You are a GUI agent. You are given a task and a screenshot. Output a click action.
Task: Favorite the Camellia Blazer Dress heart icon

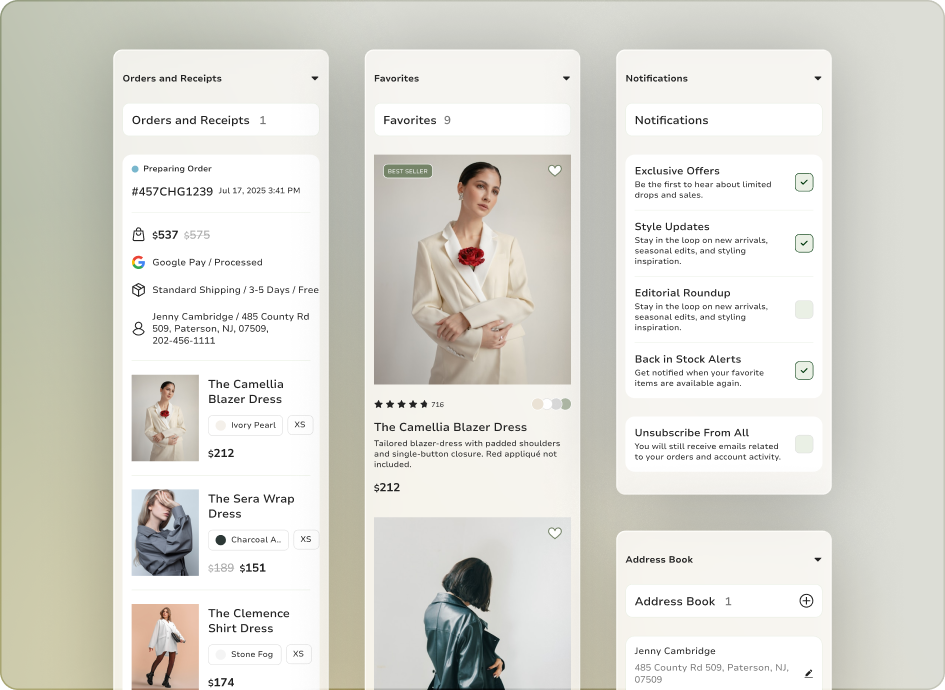555,171
